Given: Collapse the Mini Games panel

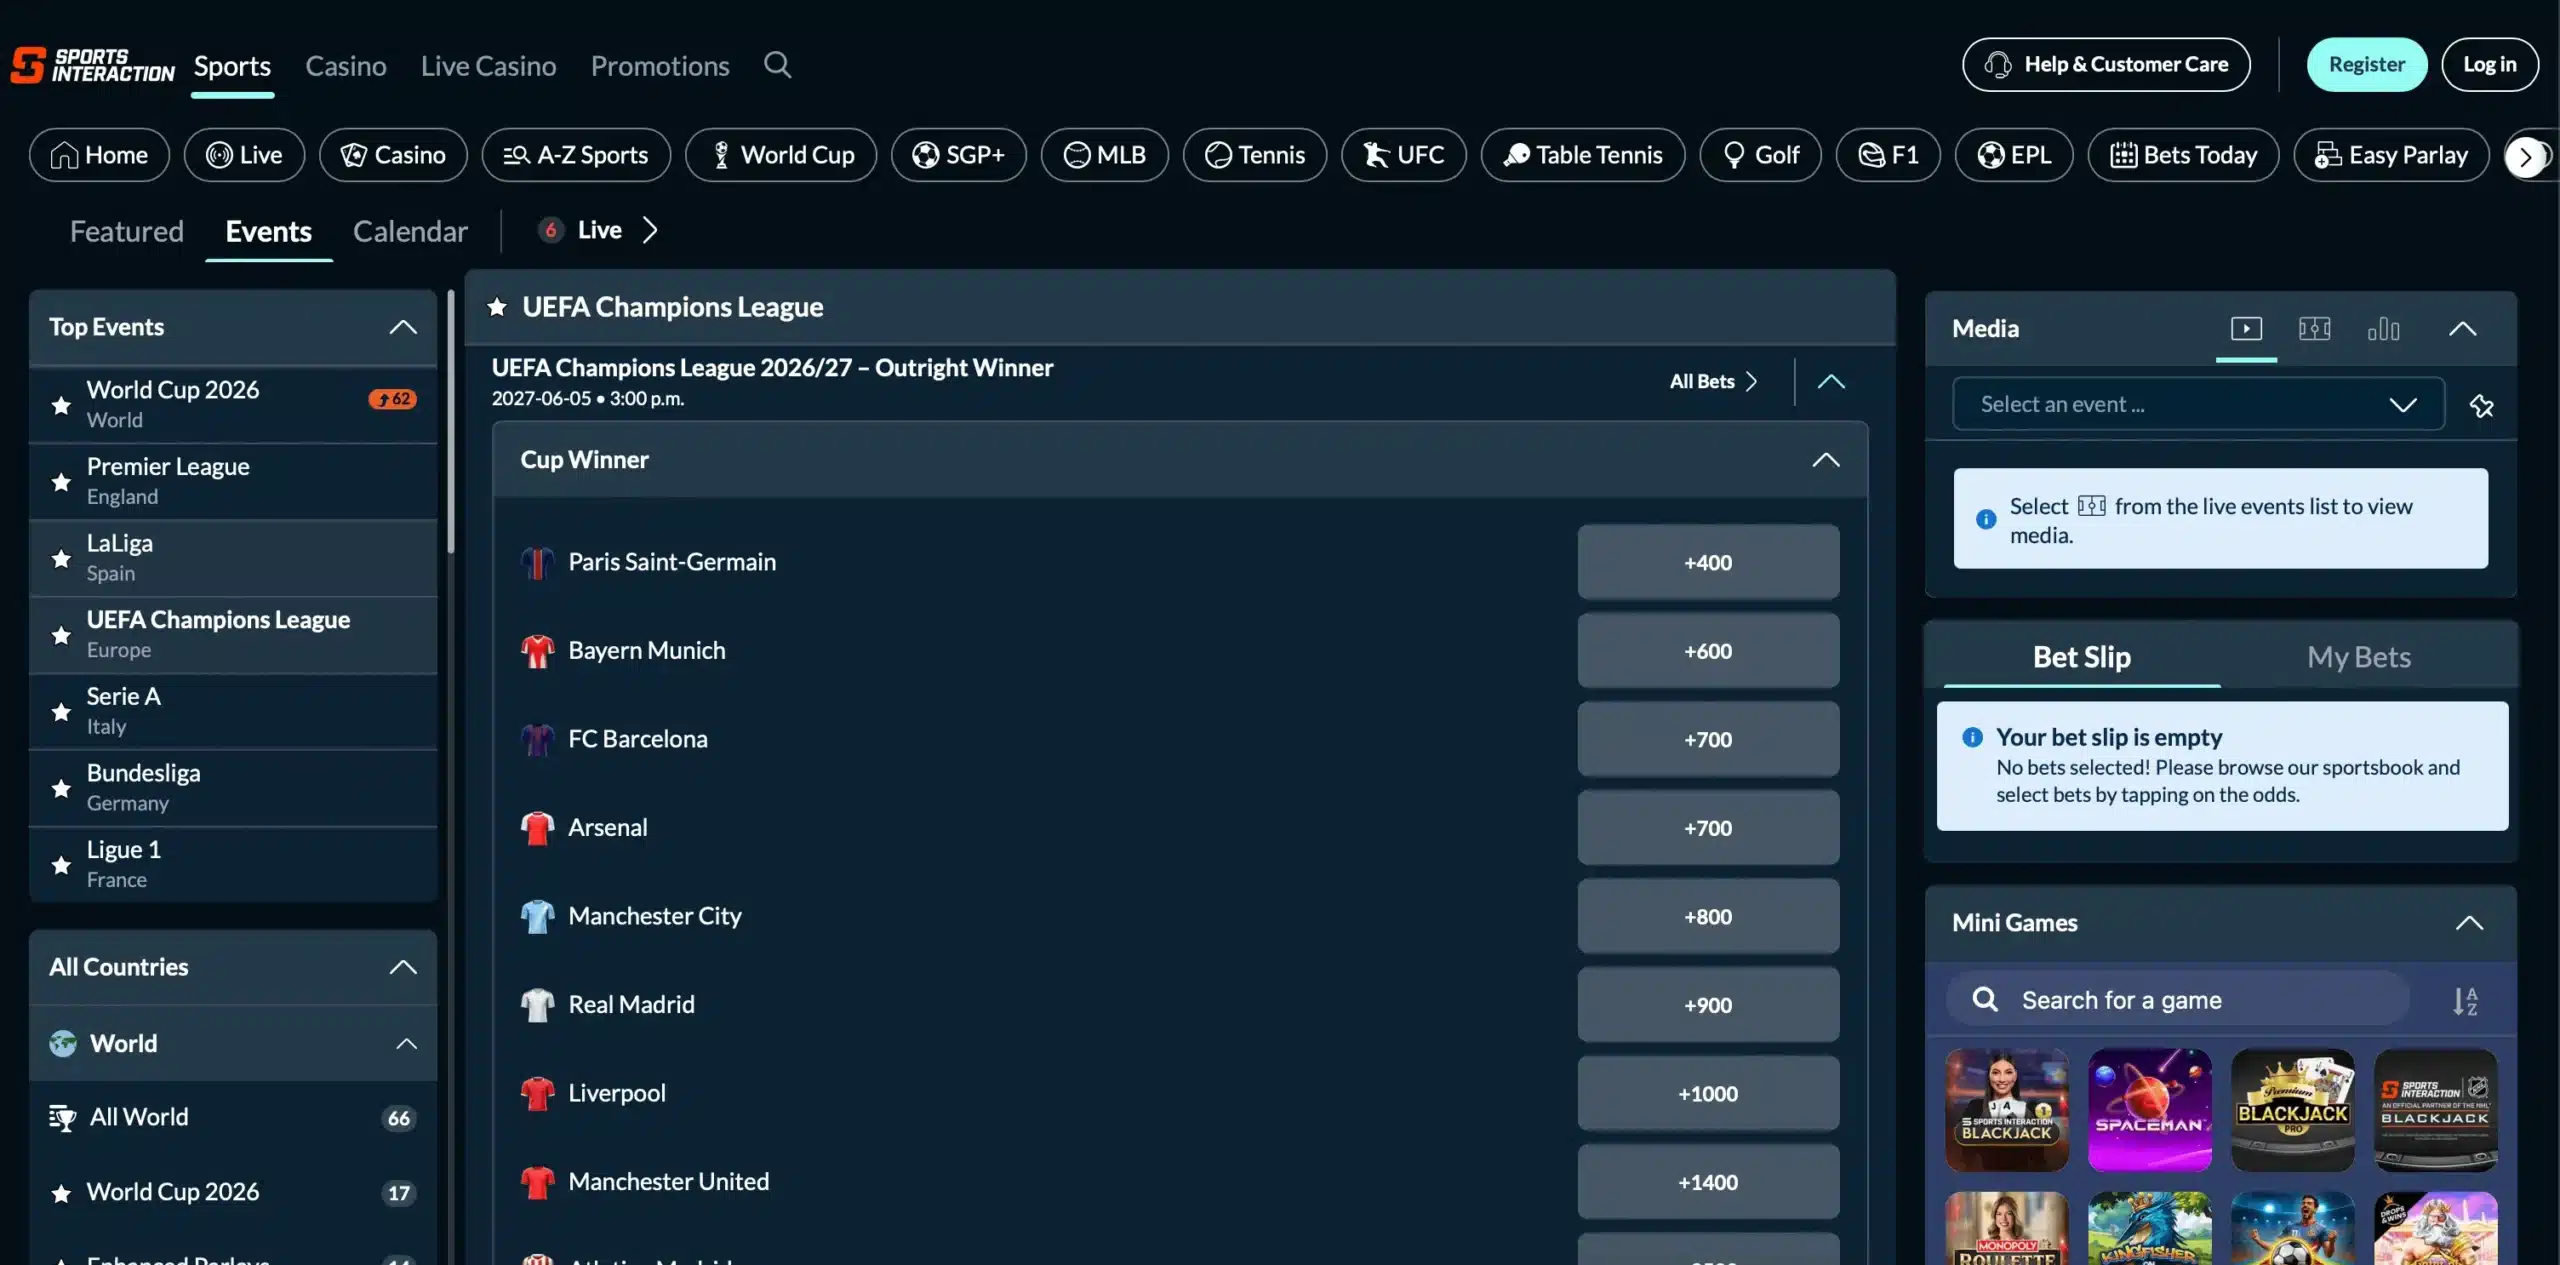Looking at the screenshot, I should click(x=2469, y=923).
